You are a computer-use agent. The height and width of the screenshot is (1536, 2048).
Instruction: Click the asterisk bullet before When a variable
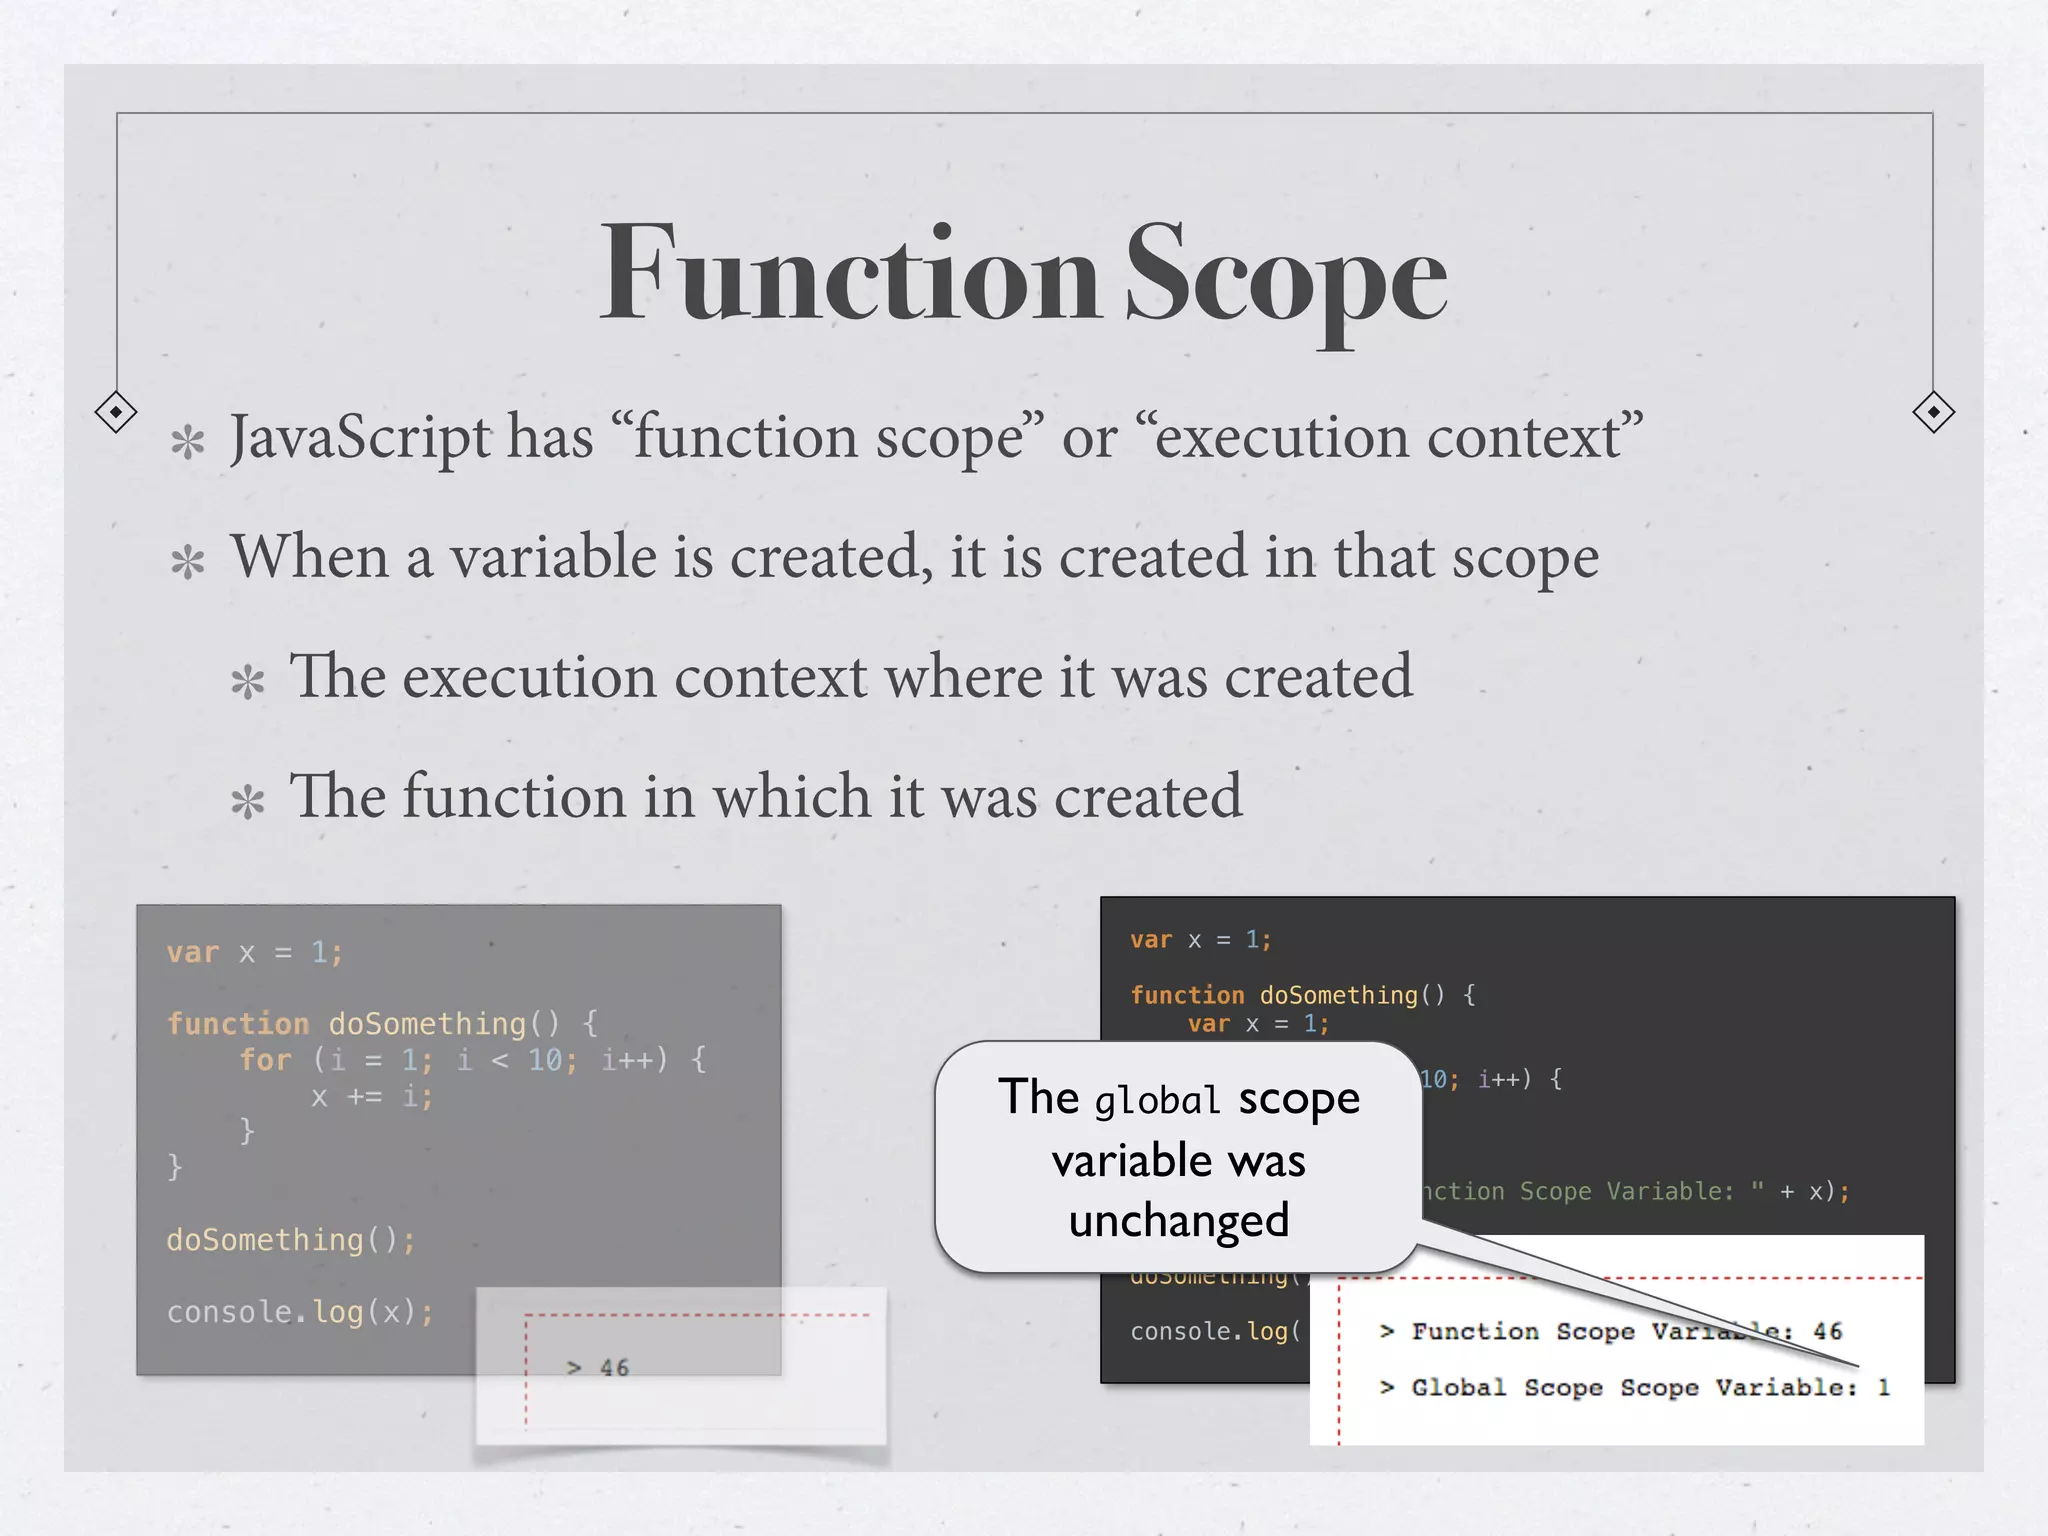(x=187, y=562)
